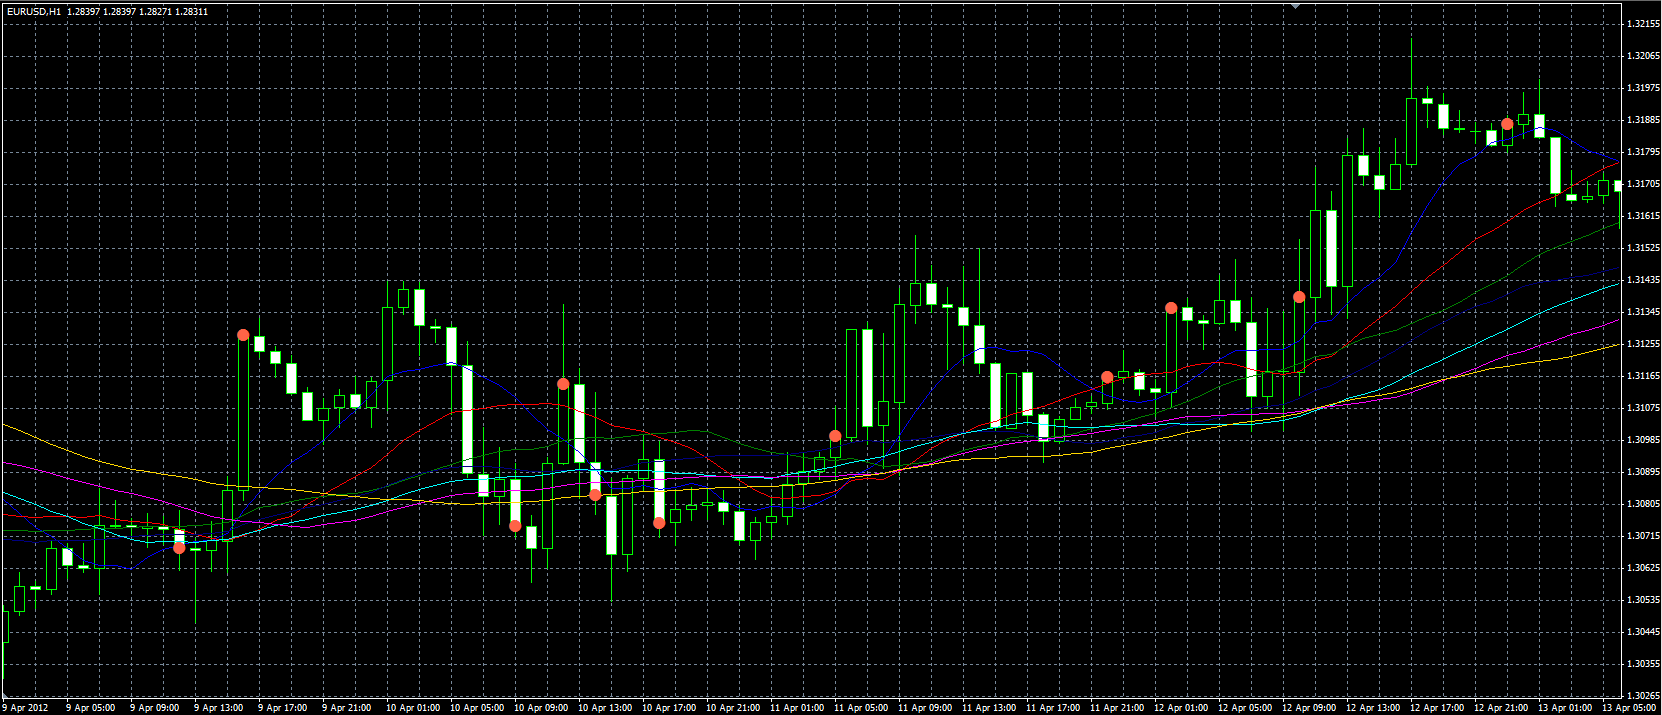Click the 9 Apr 17:00 time label
The height and width of the screenshot is (715, 1662).
pyautogui.click(x=282, y=708)
